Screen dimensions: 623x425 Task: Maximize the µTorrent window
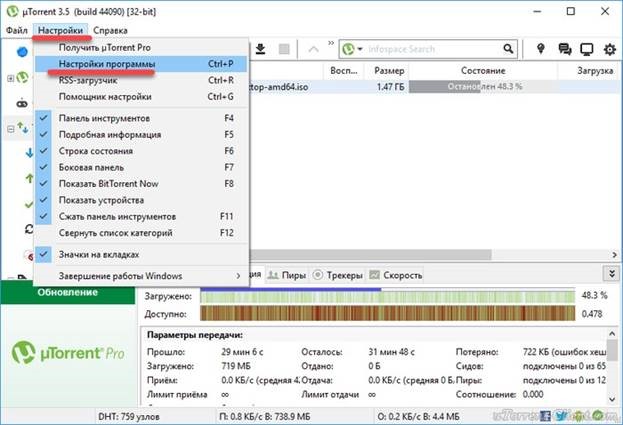click(571, 11)
